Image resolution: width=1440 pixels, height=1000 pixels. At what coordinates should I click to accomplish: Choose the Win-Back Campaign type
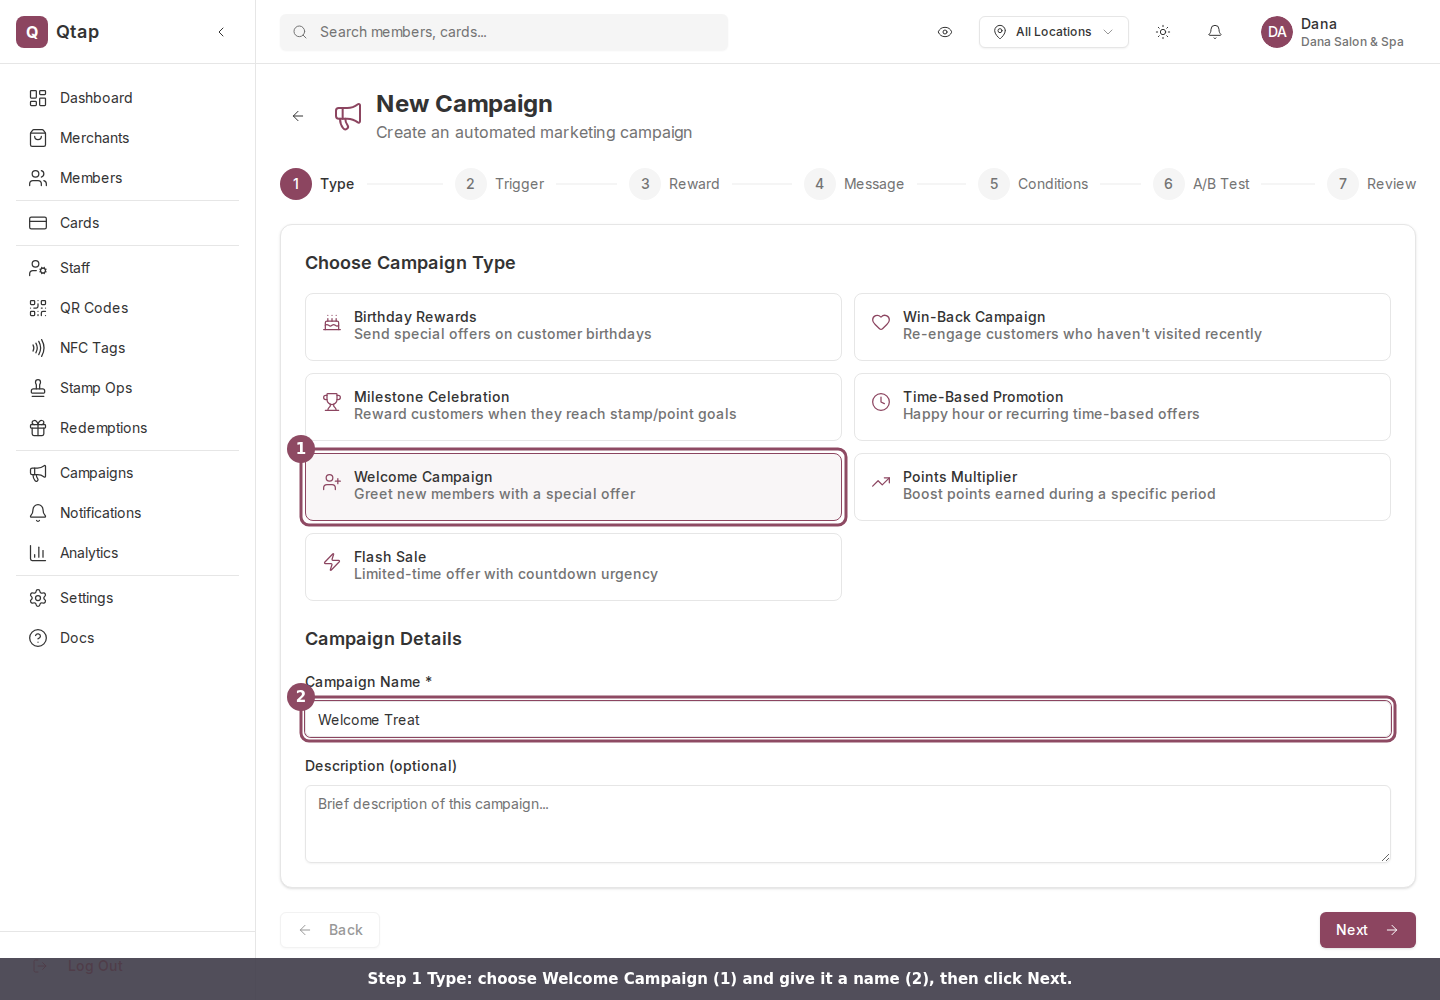coord(1122,327)
